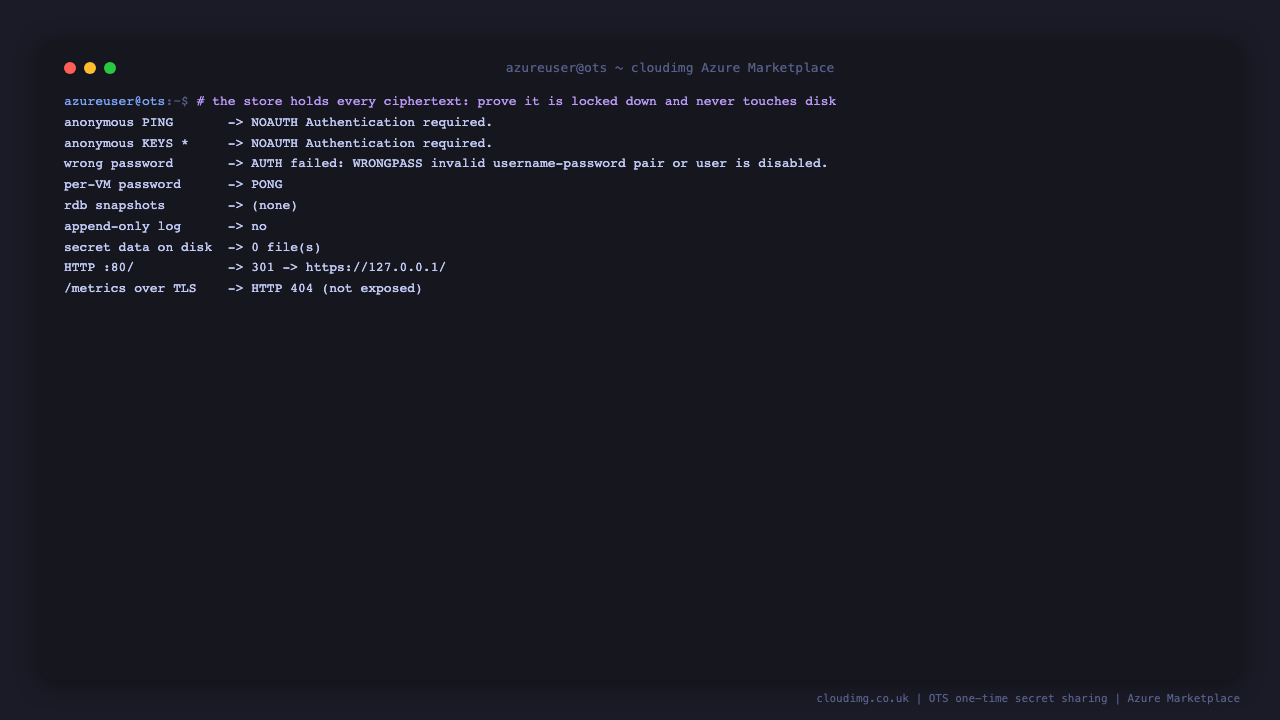Image resolution: width=1280 pixels, height=720 pixels.
Task: Click the 'https://127.0.0.1/' redirect URL
Action: click(x=376, y=267)
